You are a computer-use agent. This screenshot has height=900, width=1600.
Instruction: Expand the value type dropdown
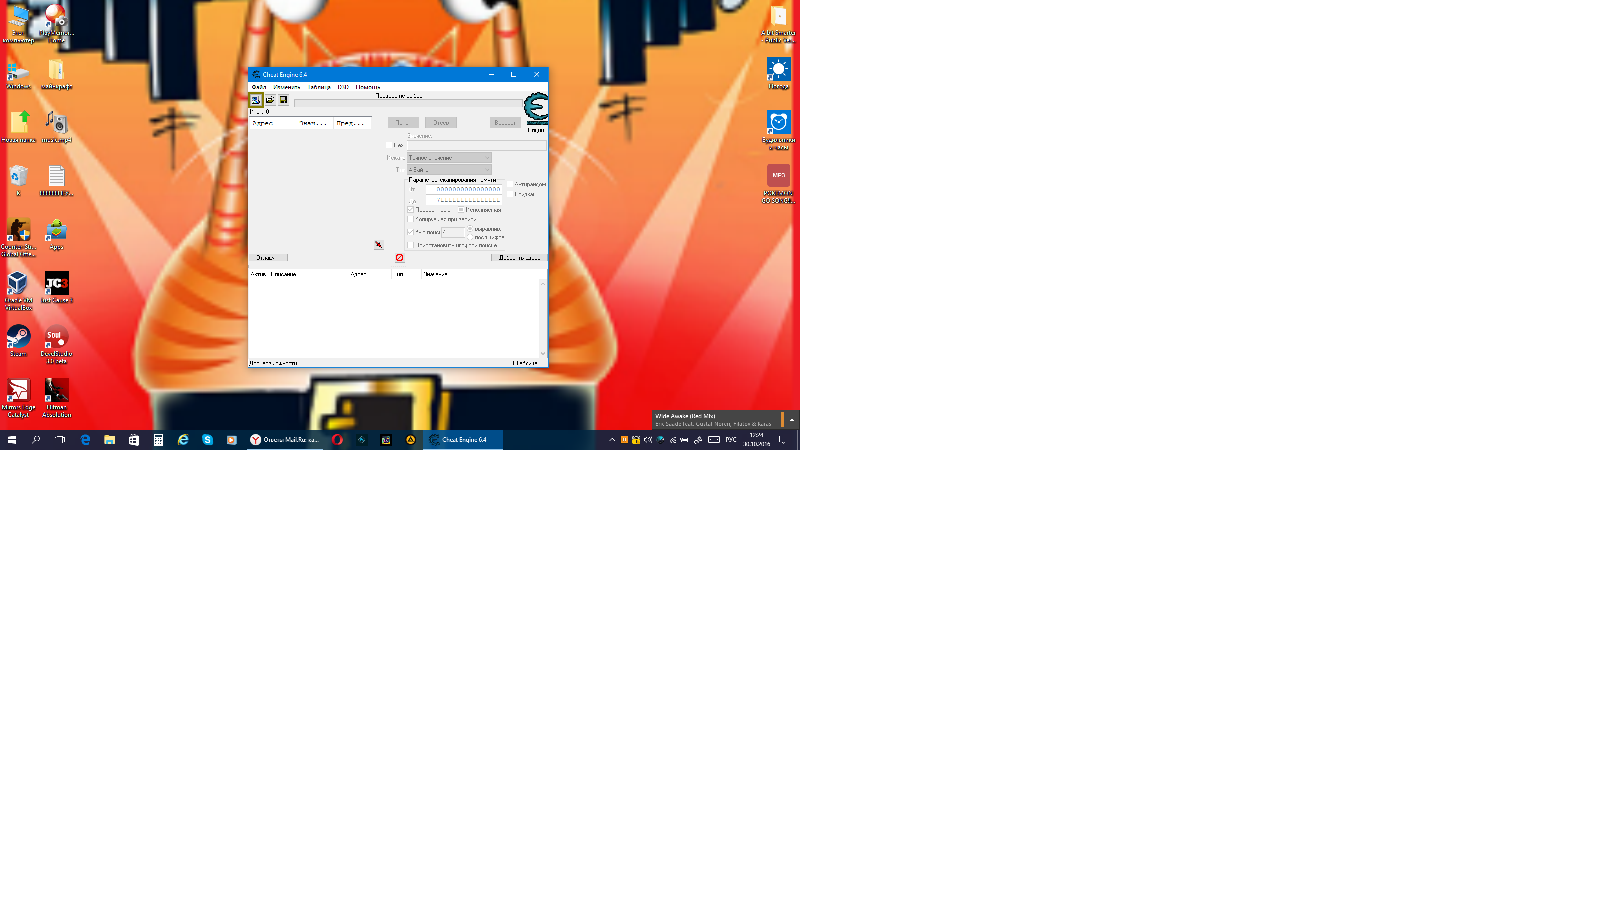click(x=449, y=170)
